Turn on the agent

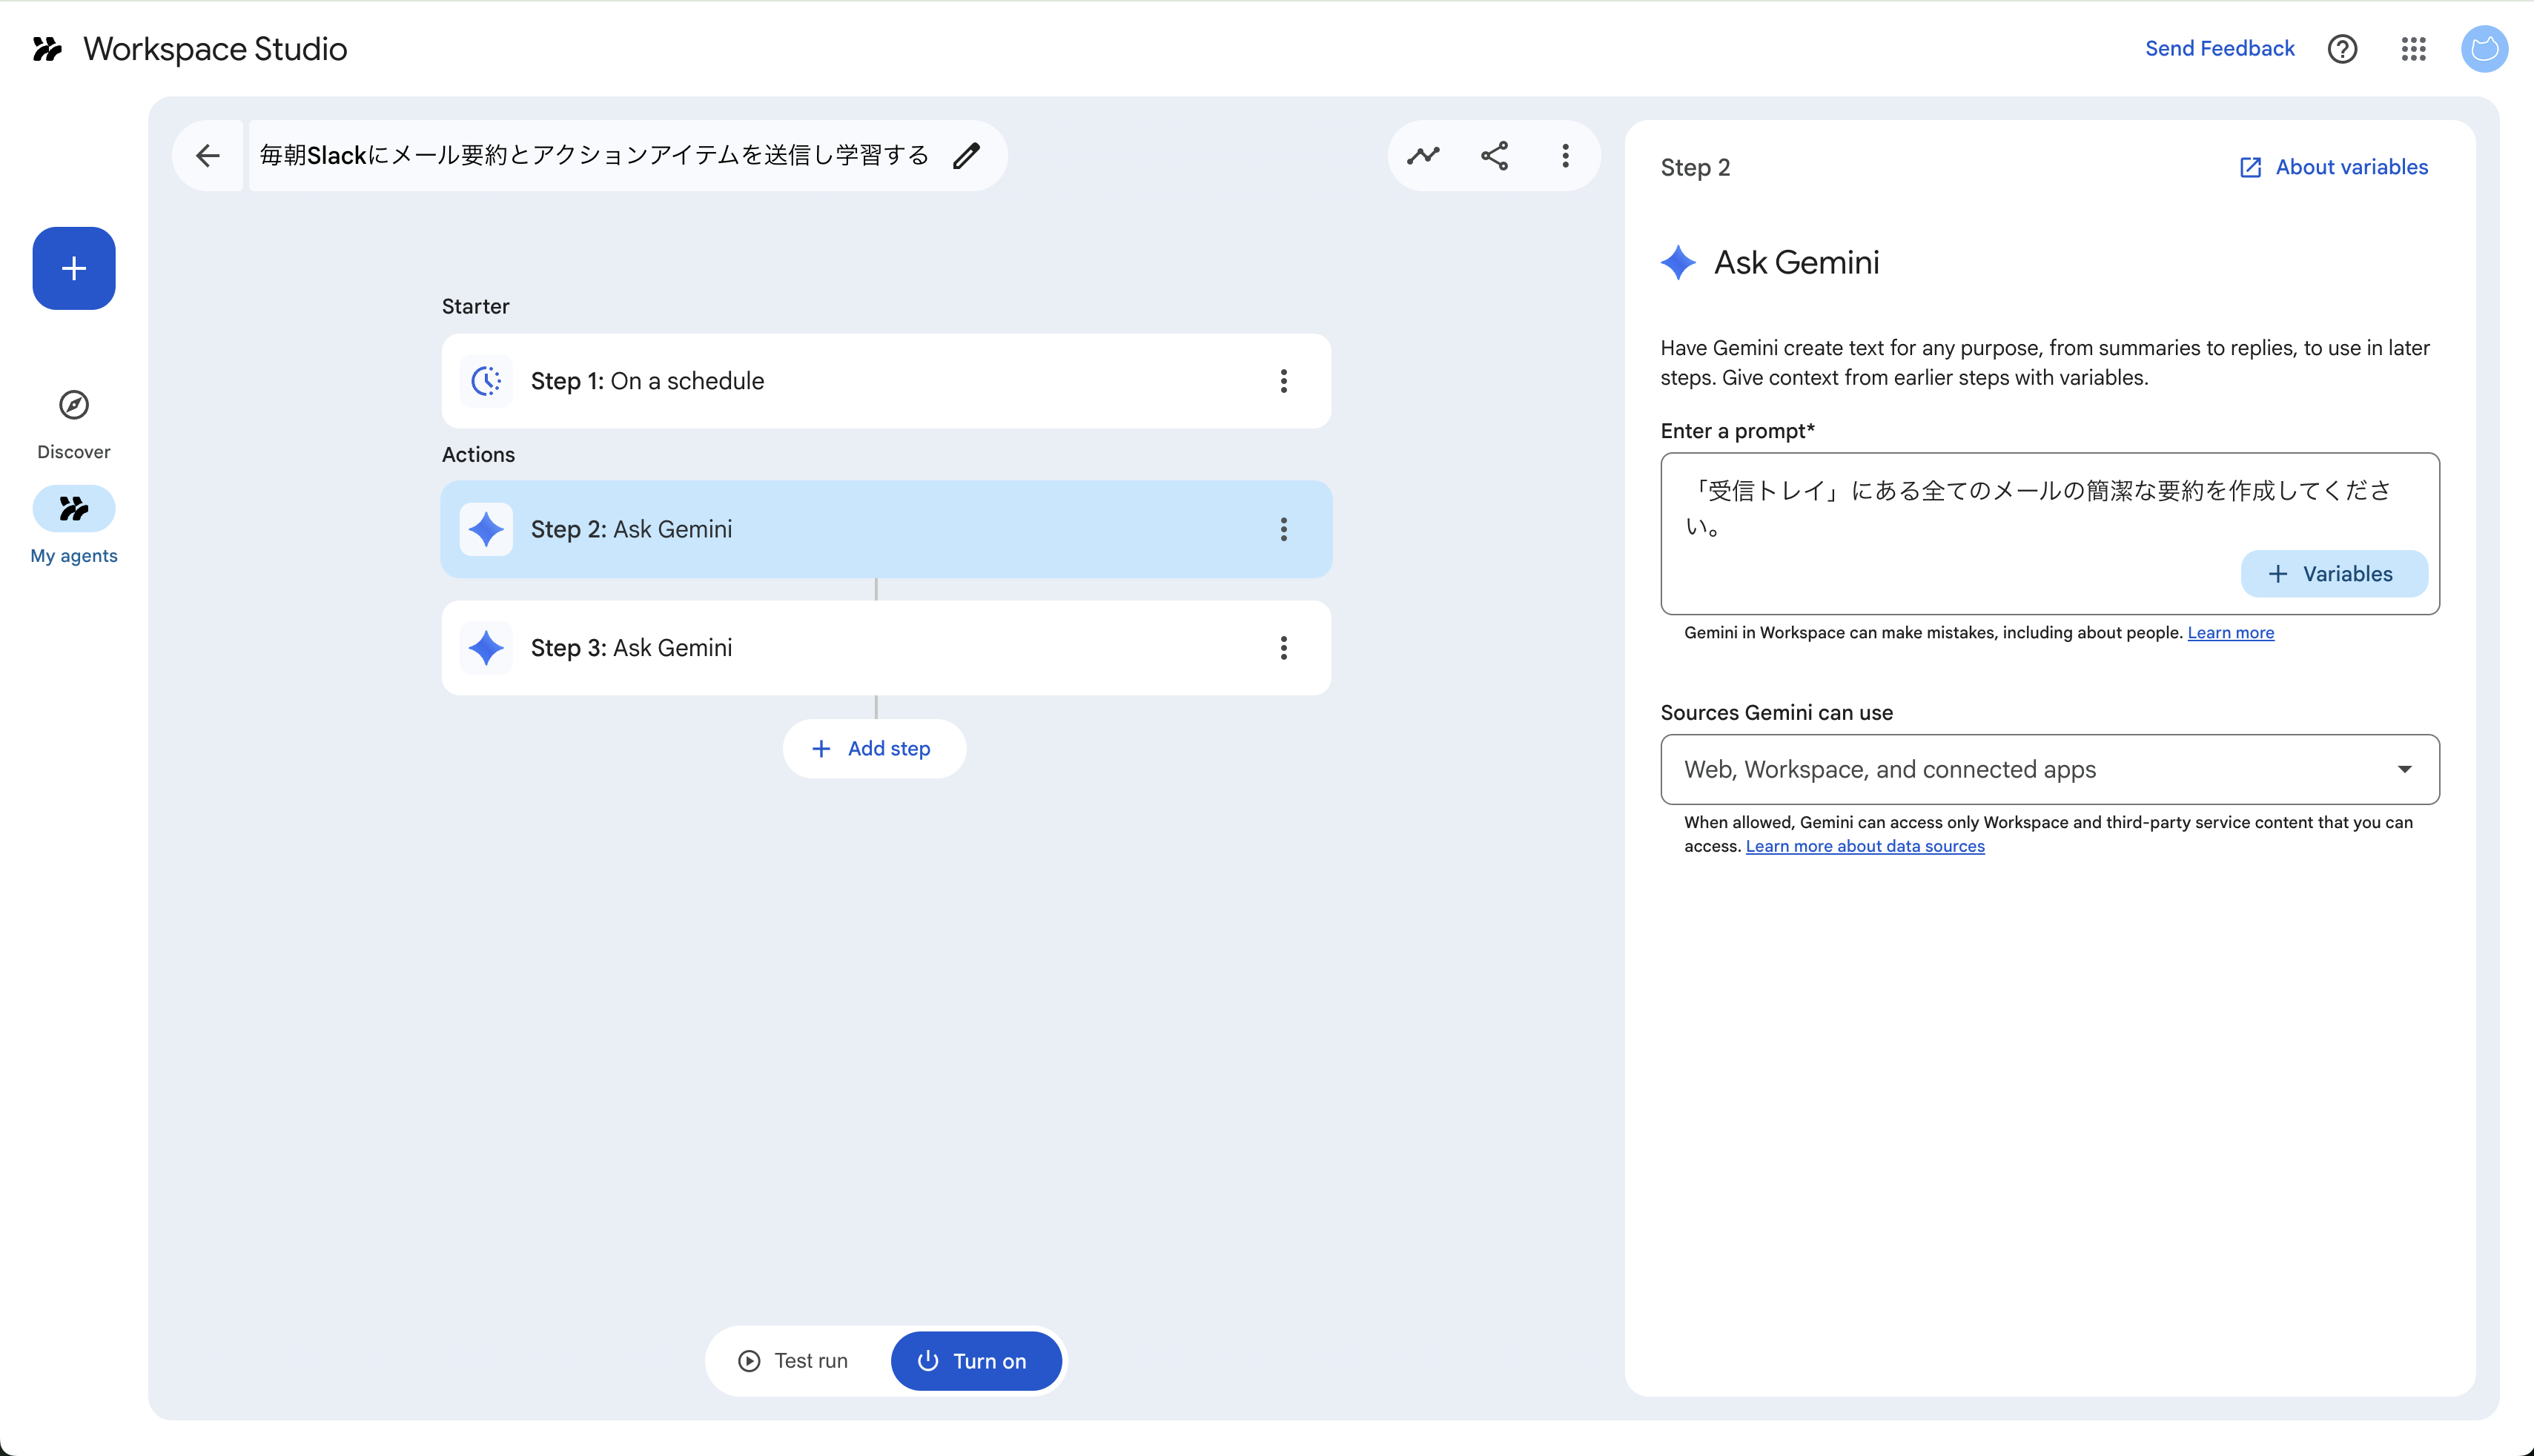coord(975,1360)
